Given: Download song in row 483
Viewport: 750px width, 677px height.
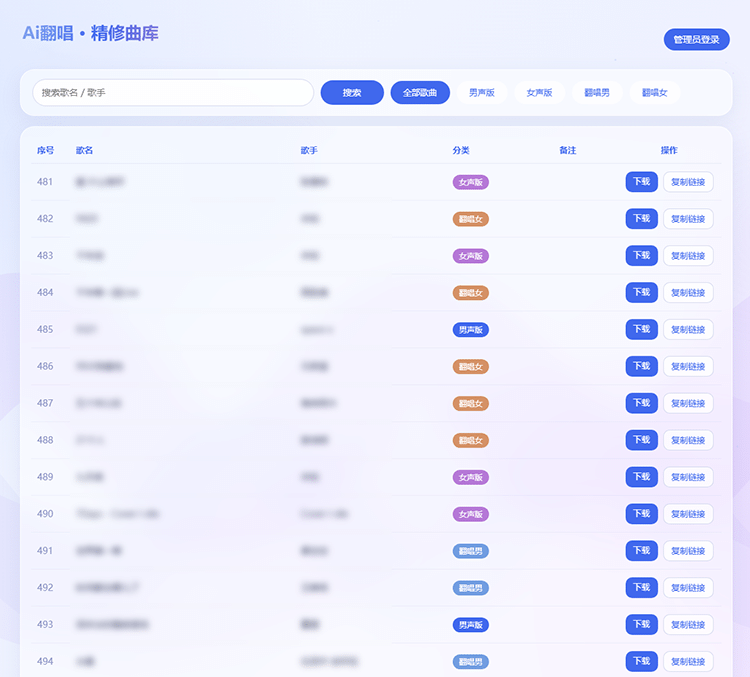Looking at the screenshot, I should [x=641, y=255].
